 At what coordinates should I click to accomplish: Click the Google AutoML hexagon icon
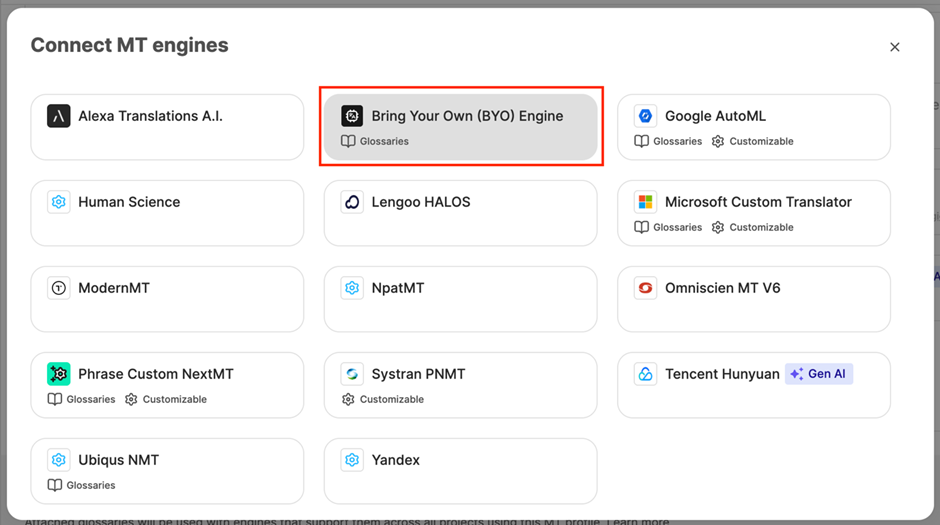click(x=645, y=116)
